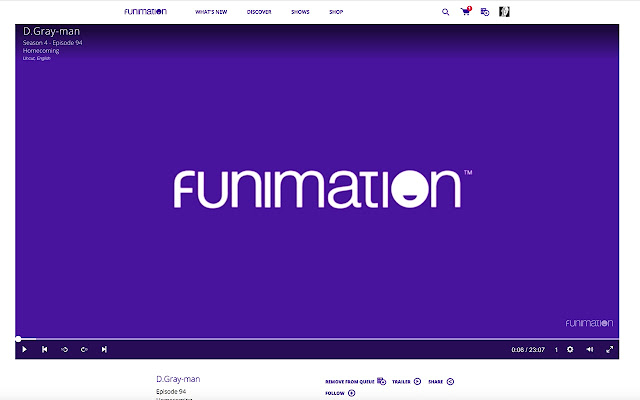Click the Trailer button
This screenshot has height=400, width=640.
[x=406, y=381]
